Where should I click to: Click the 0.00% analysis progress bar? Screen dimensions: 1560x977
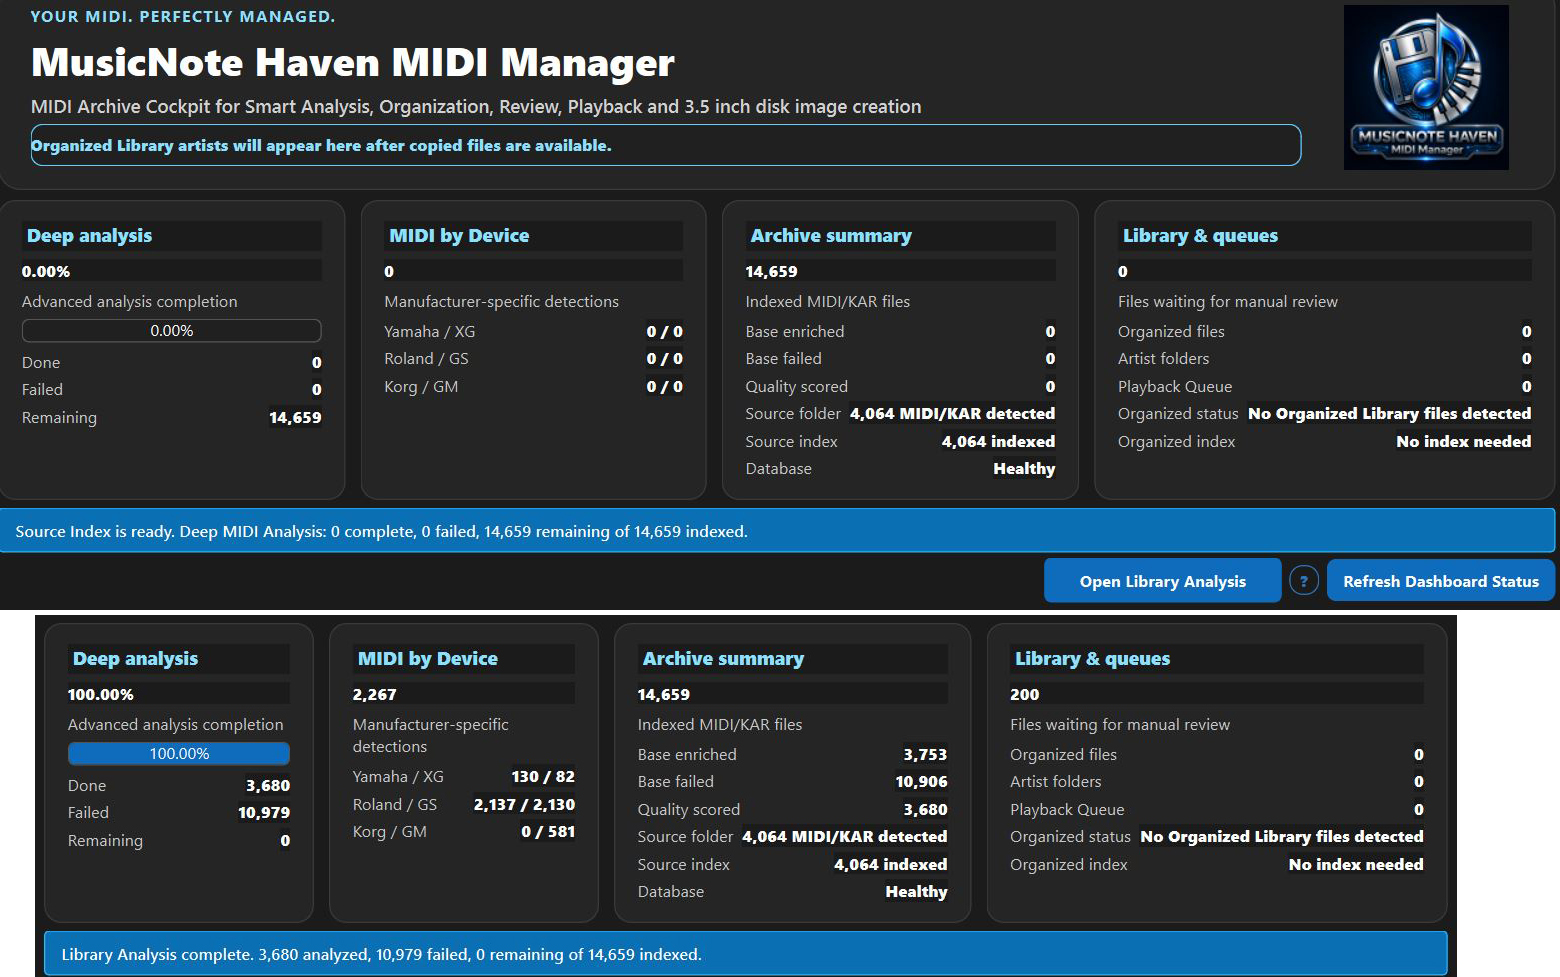[171, 331]
